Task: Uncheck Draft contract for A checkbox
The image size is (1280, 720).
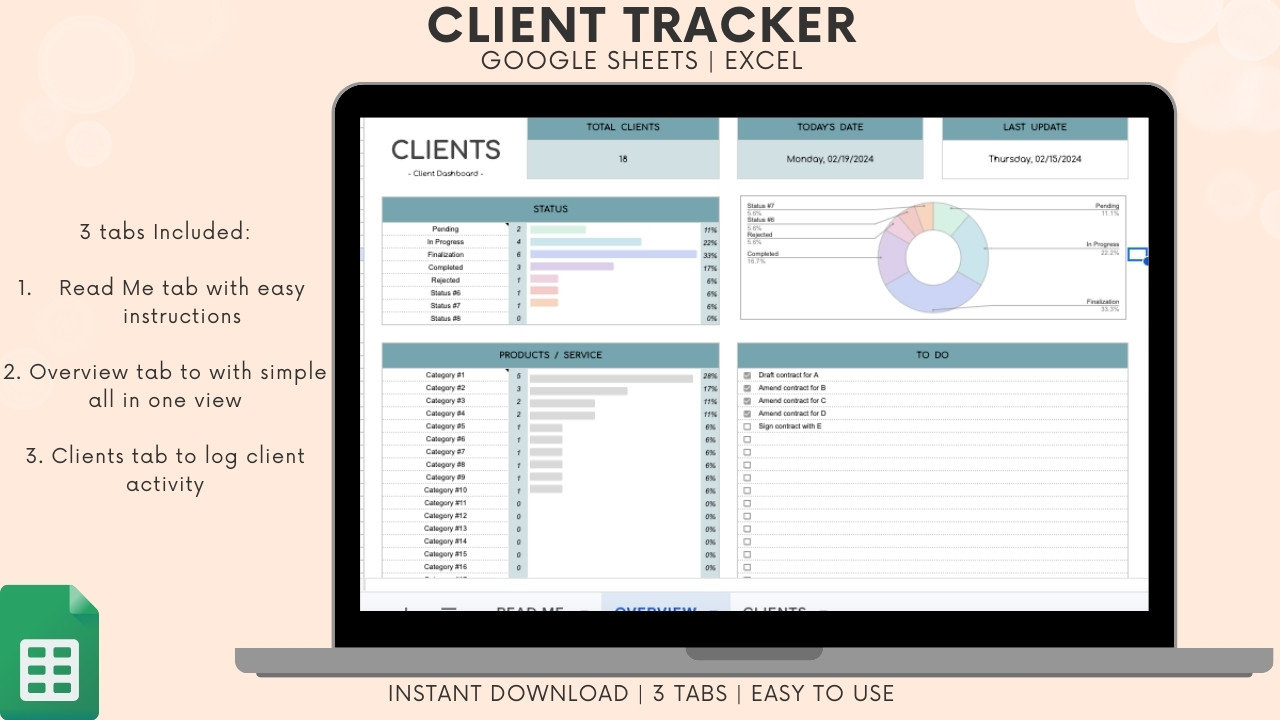Action: pyautogui.click(x=747, y=375)
